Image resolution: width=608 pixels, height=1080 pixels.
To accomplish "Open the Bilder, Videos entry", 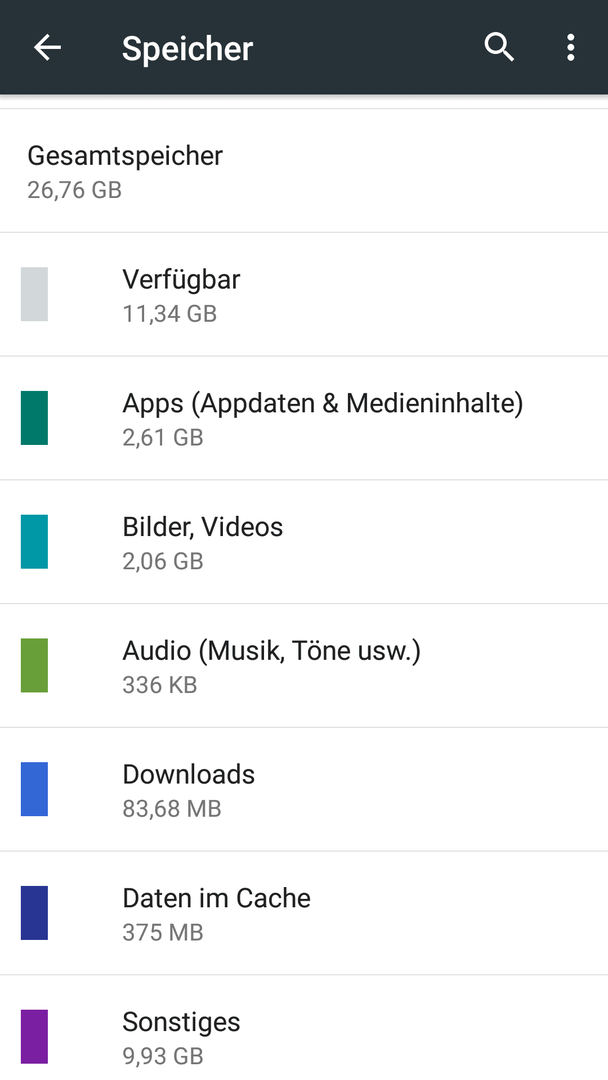I will click(x=304, y=542).
